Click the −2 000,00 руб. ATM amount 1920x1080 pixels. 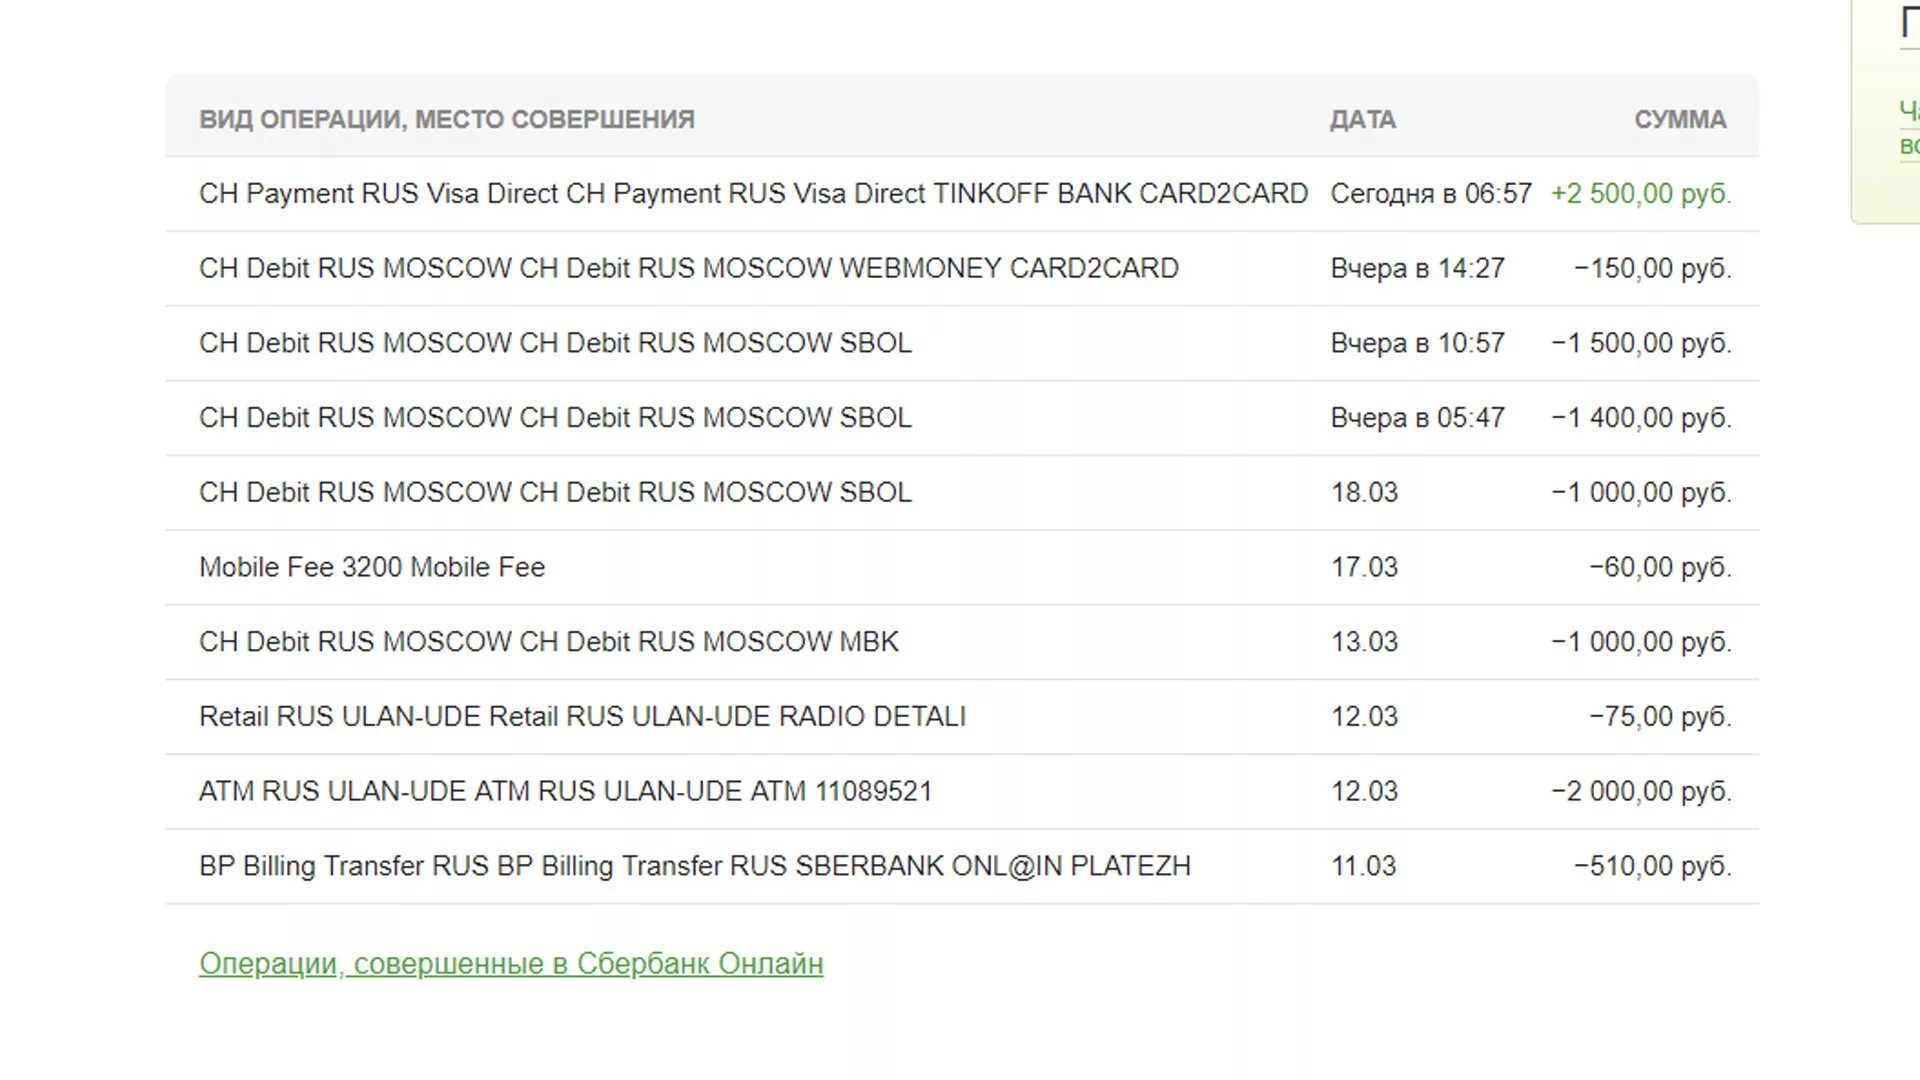[1640, 792]
